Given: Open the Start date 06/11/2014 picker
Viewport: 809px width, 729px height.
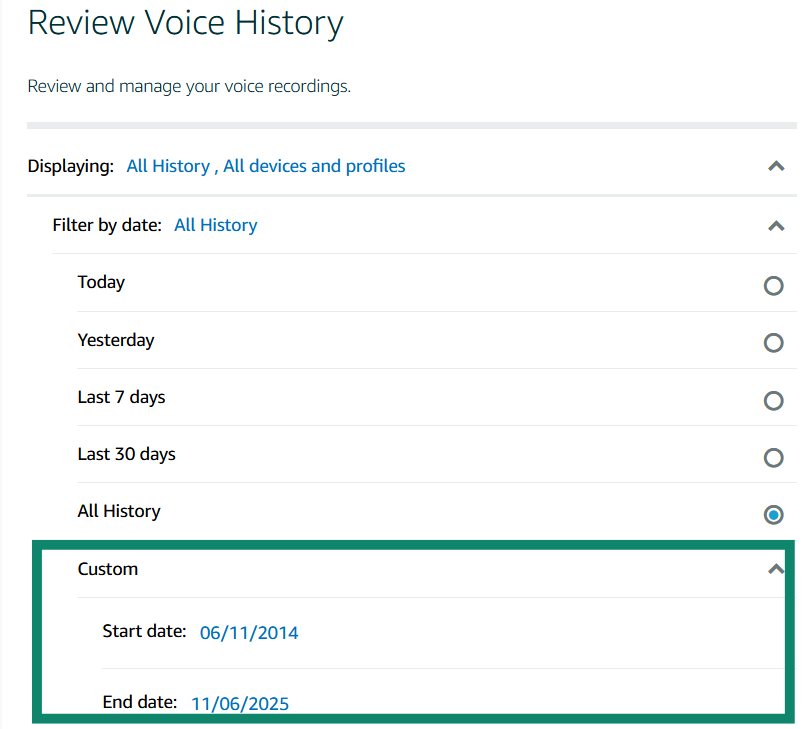Looking at the screenshot, I should pos(249,633).
